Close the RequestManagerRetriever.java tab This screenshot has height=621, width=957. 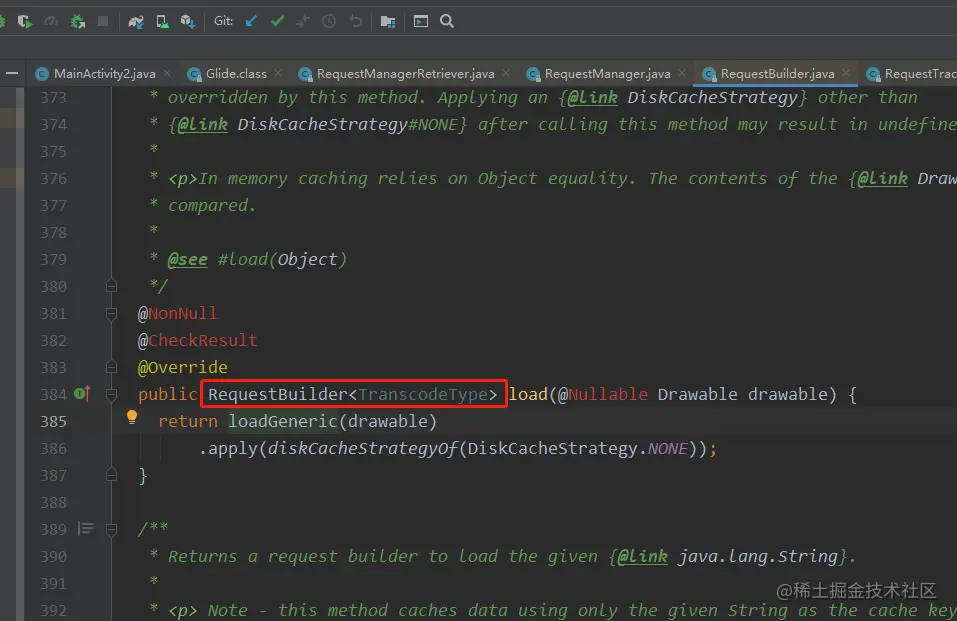click(x=506, y=73)
